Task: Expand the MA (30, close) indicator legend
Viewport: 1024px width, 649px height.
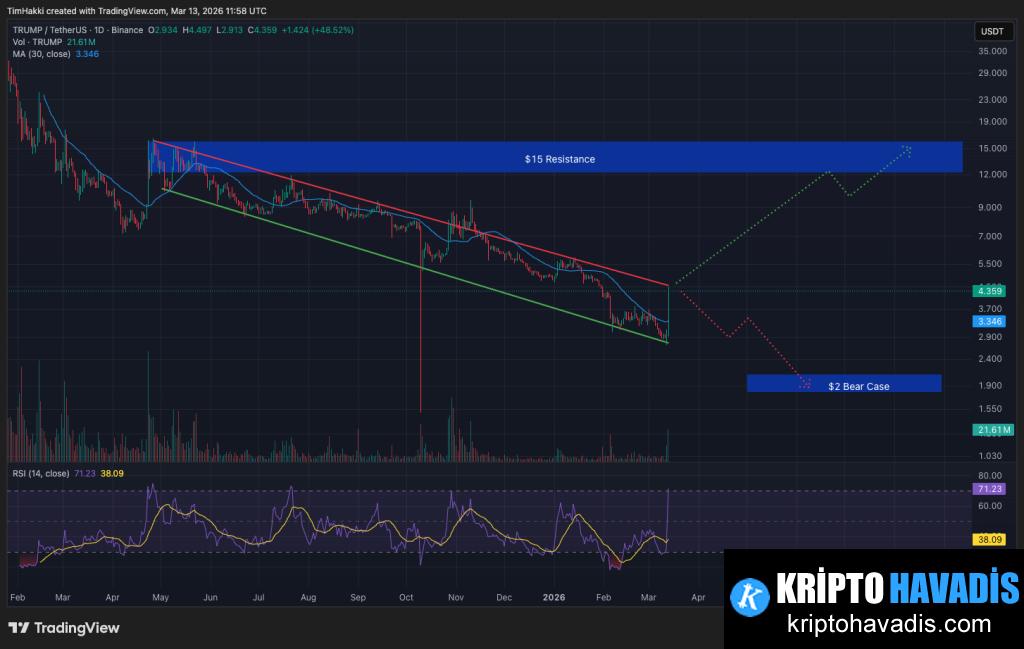Action: point(40,54)
